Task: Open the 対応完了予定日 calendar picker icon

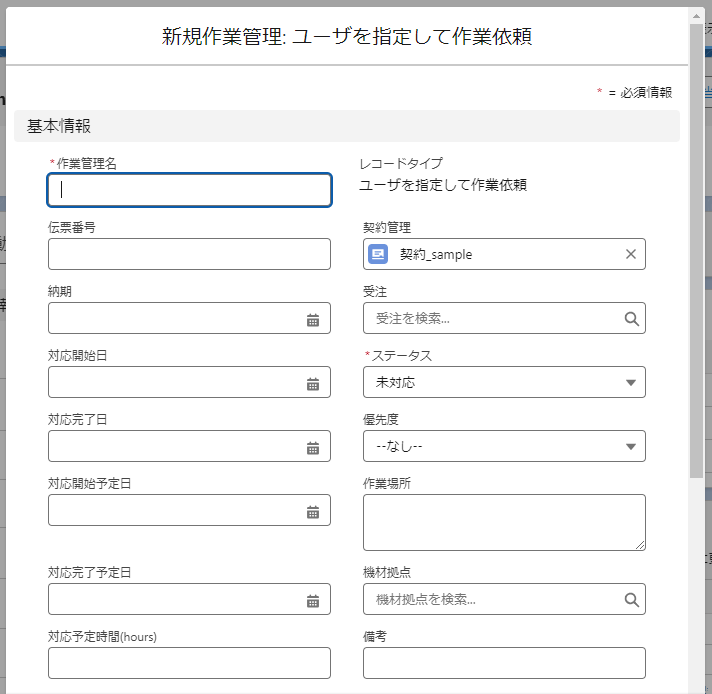Action: (x=312, y=600)
